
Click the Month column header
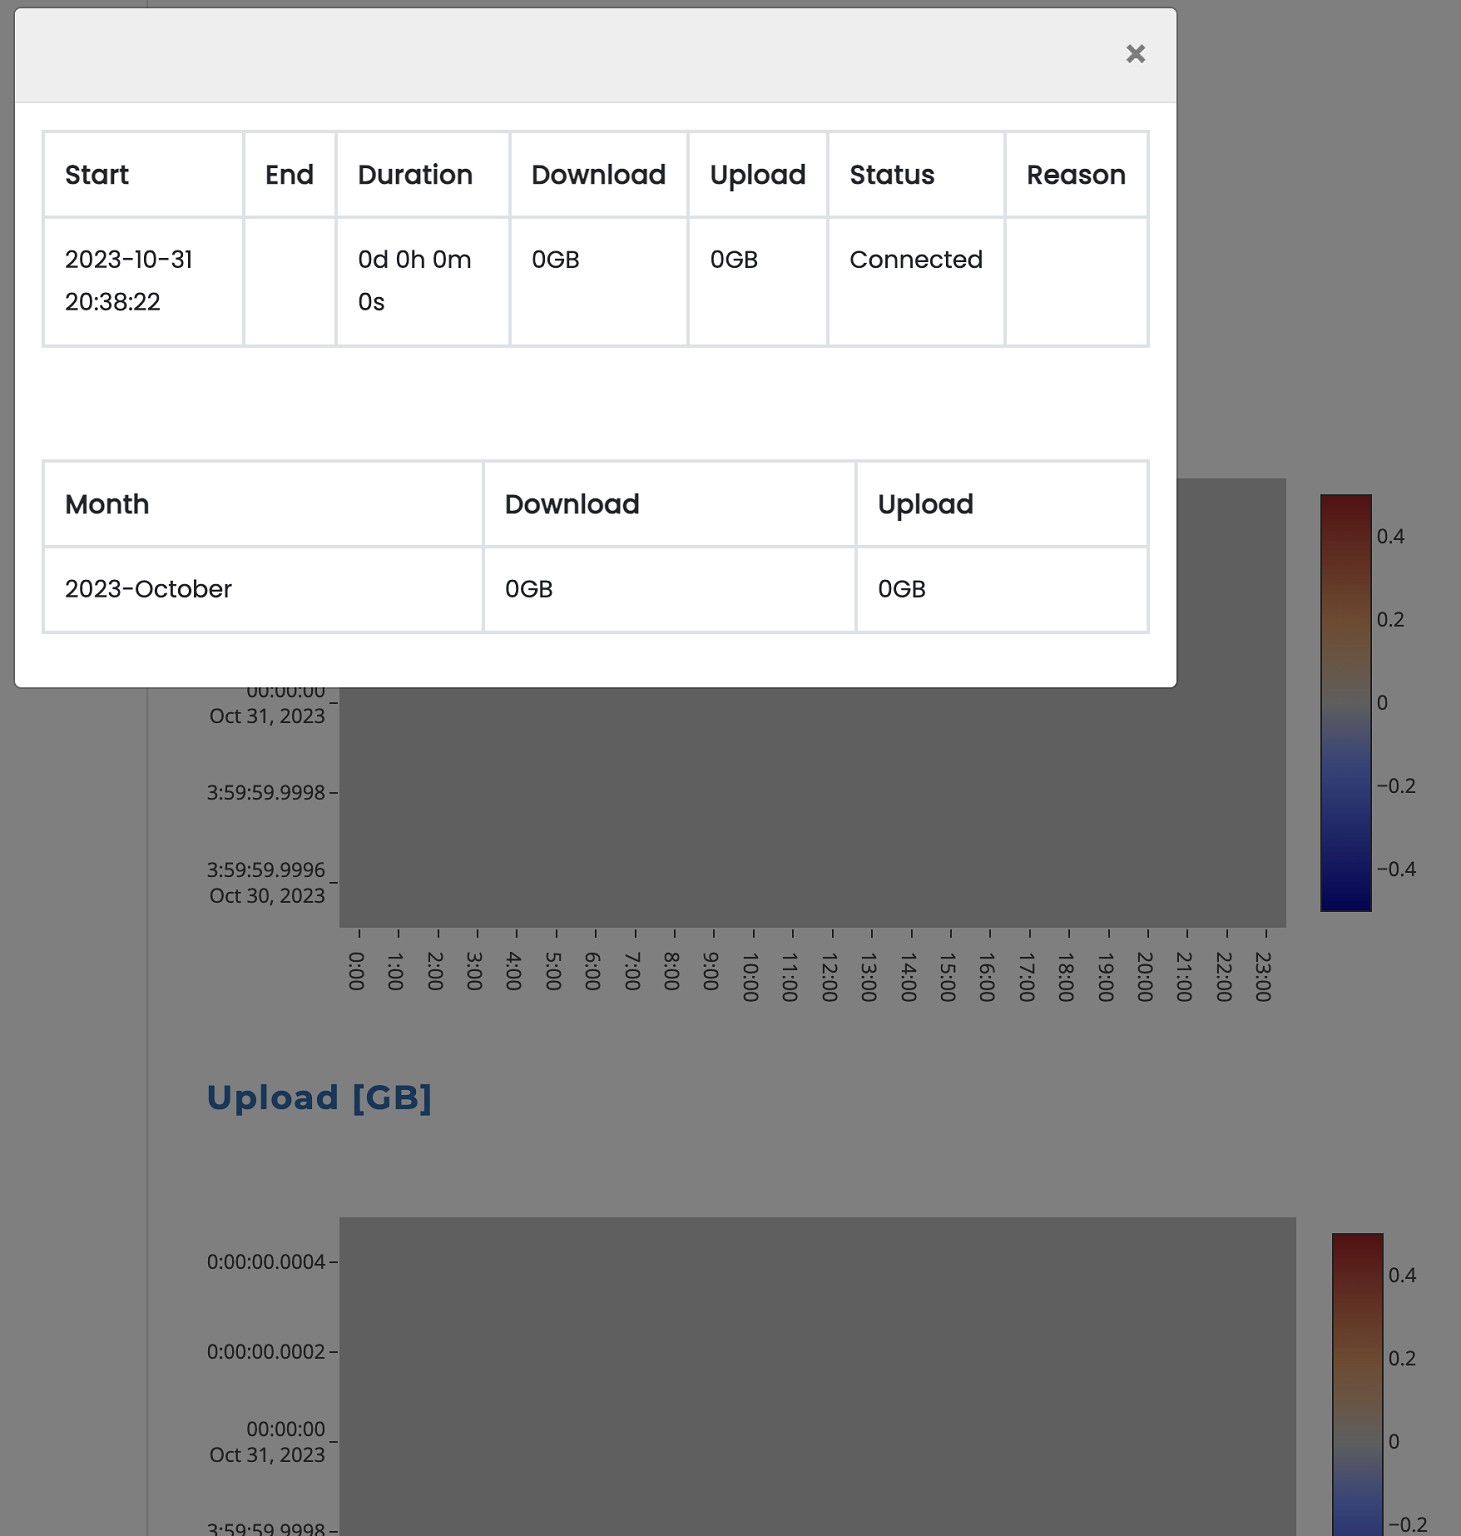pyautogui.click(x=107, y=505)
